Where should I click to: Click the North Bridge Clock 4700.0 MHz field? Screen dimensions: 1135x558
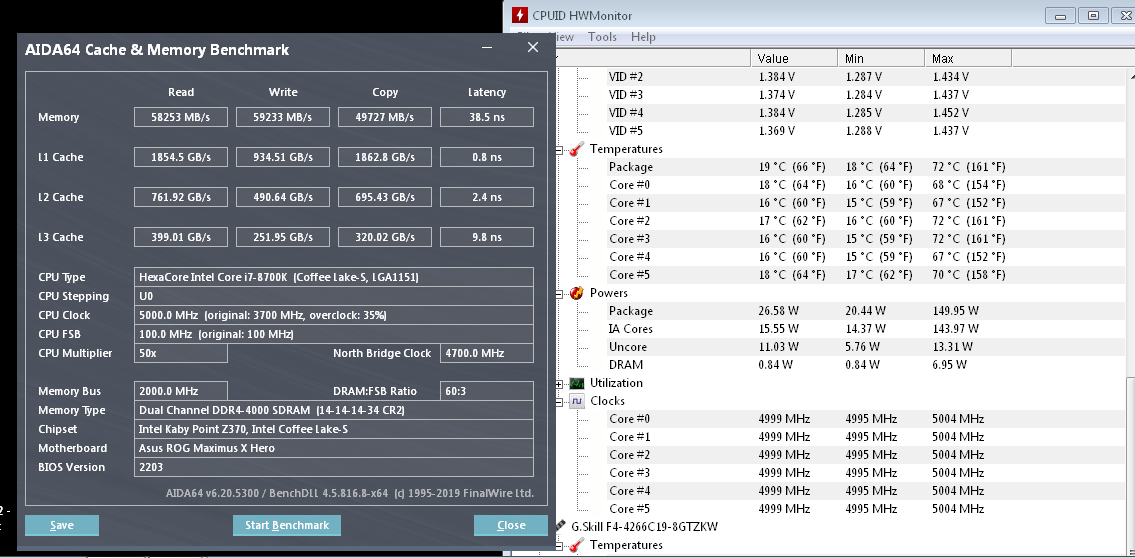coord(487,353)
